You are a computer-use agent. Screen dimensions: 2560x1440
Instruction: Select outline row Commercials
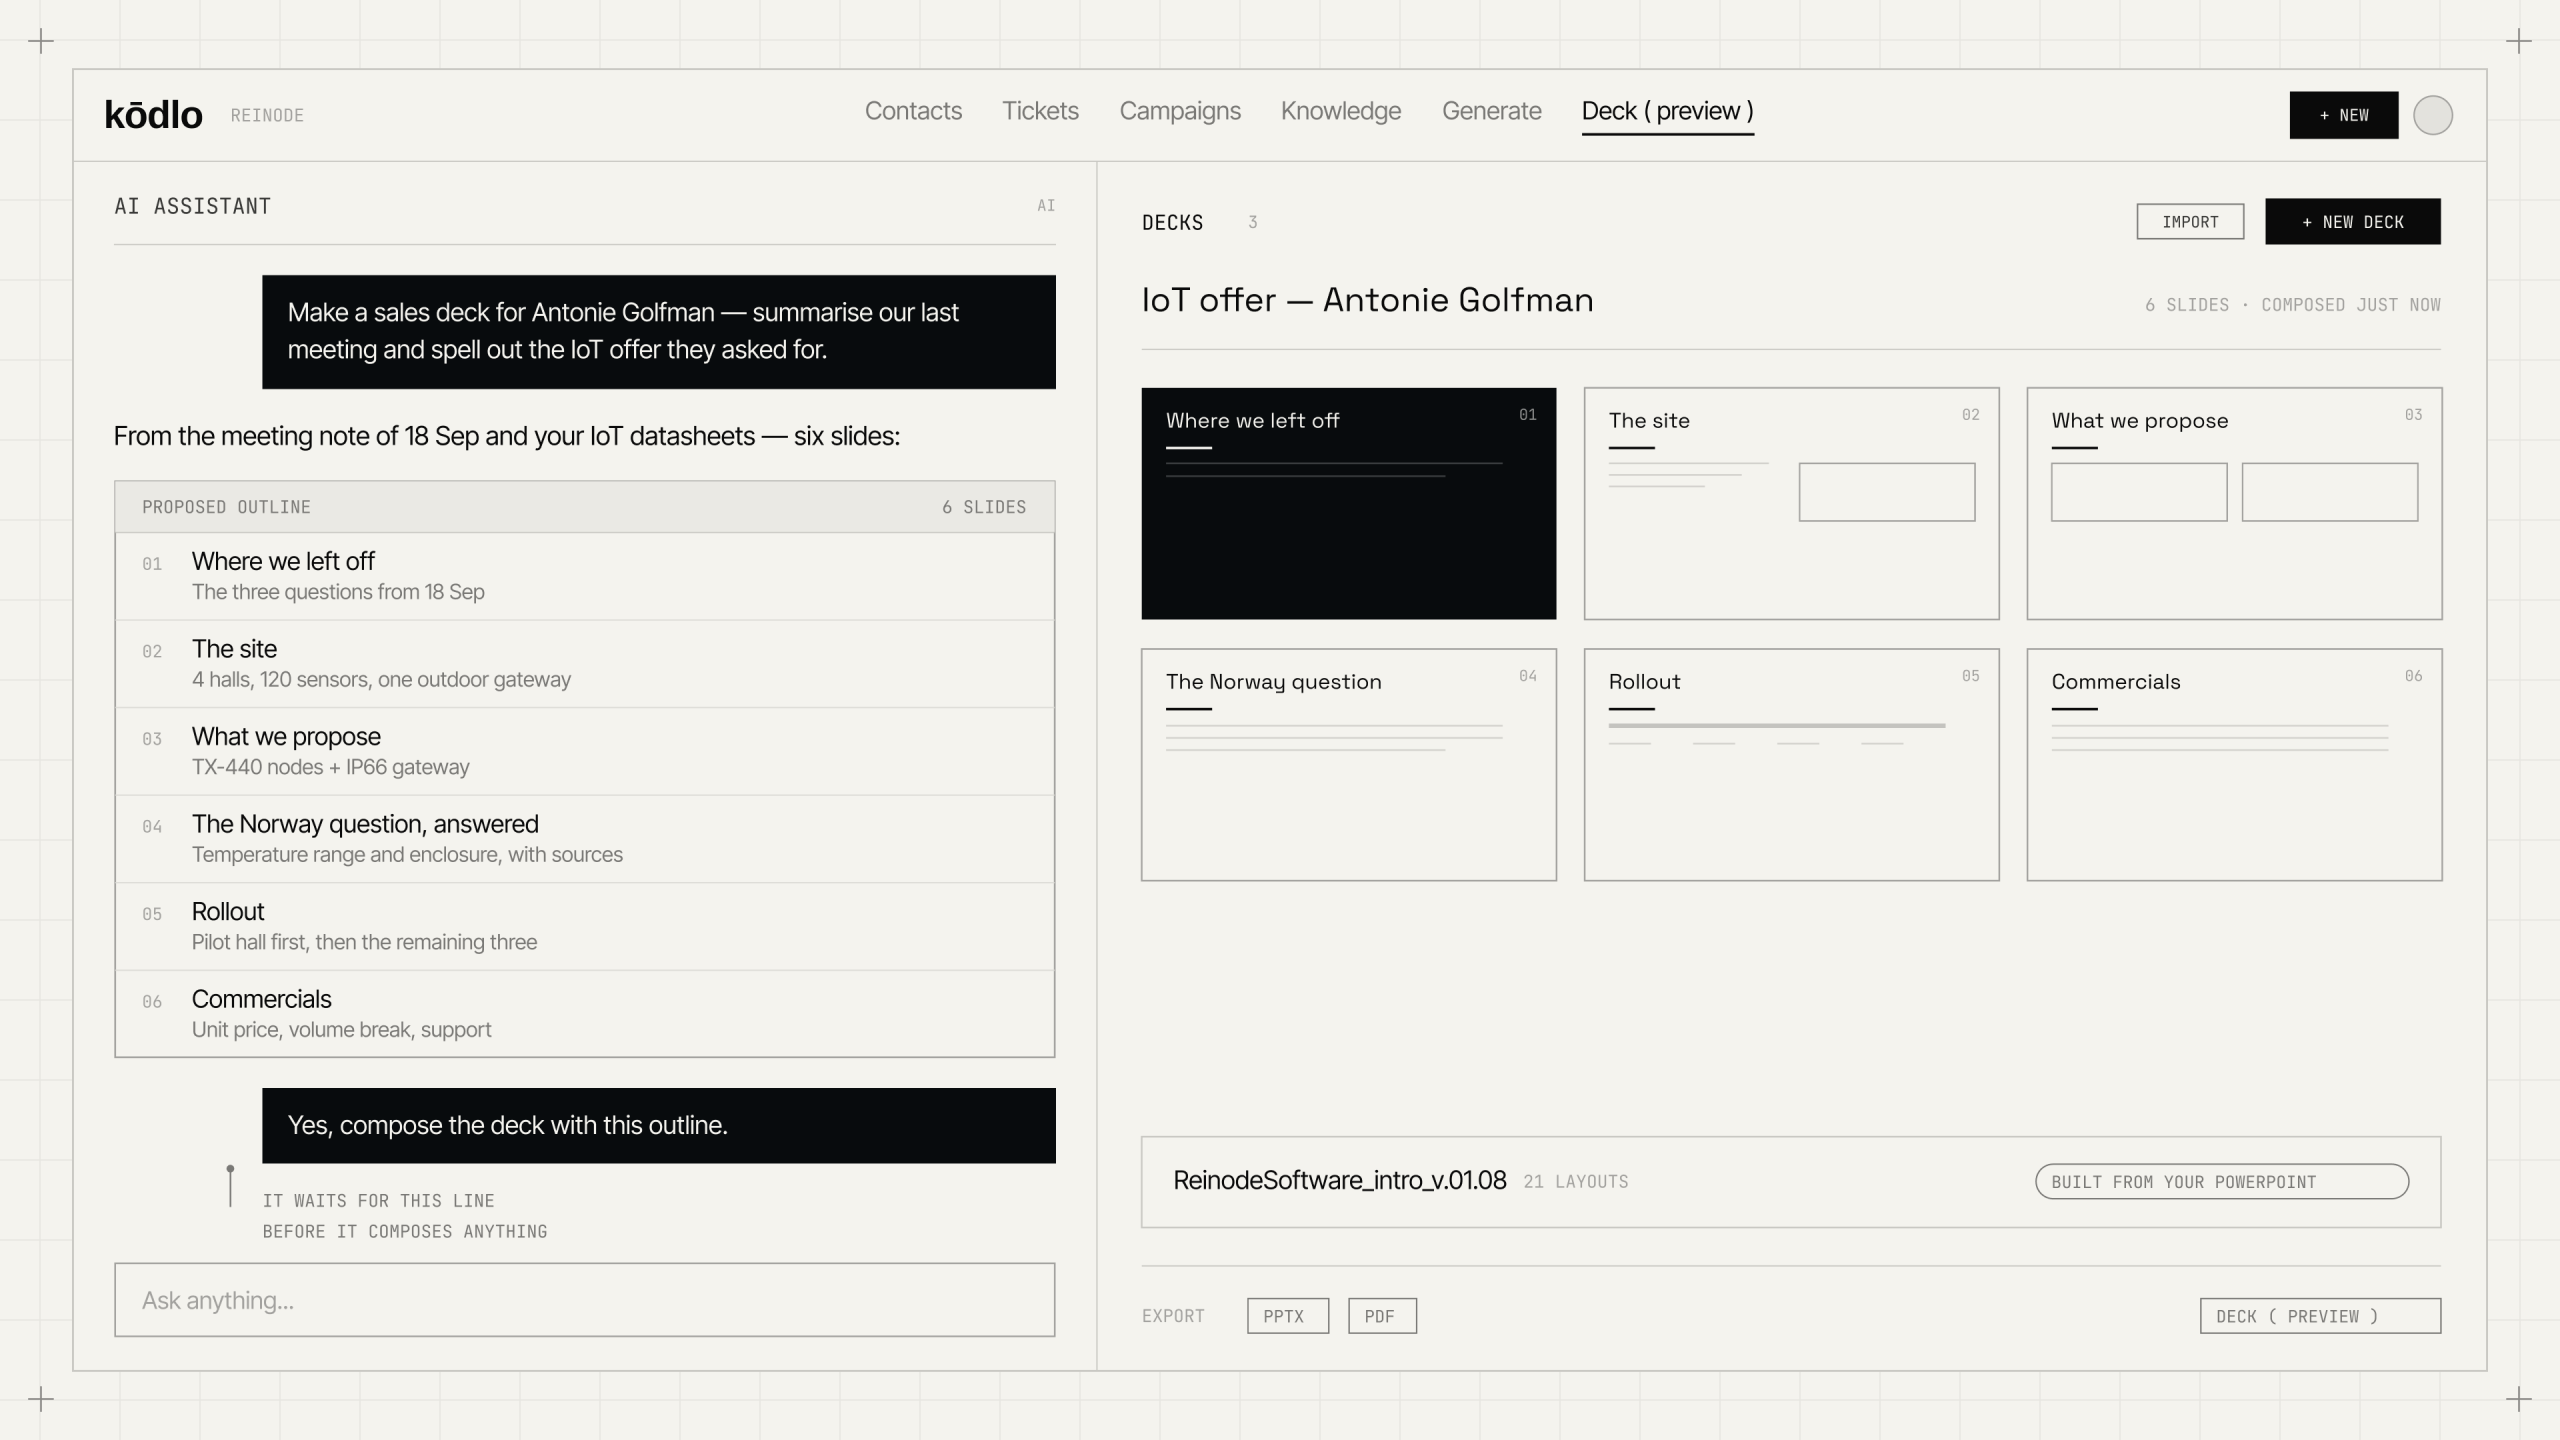pyautogui.click(x=584, y=1013)
